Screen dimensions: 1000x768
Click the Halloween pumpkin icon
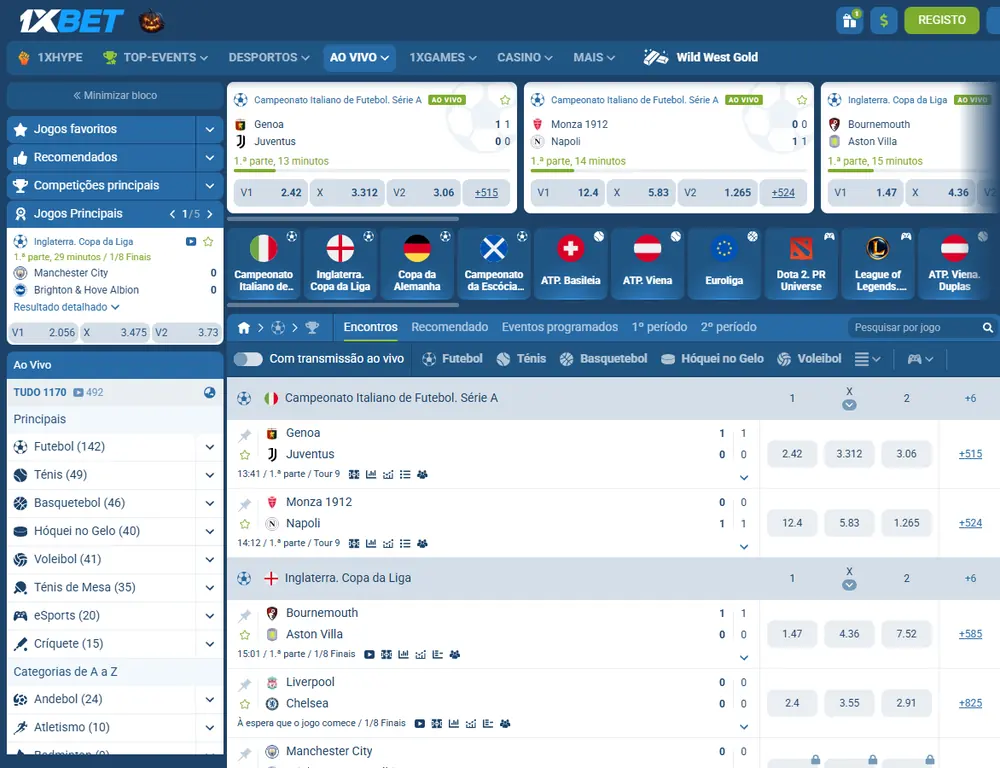point(152,21)
